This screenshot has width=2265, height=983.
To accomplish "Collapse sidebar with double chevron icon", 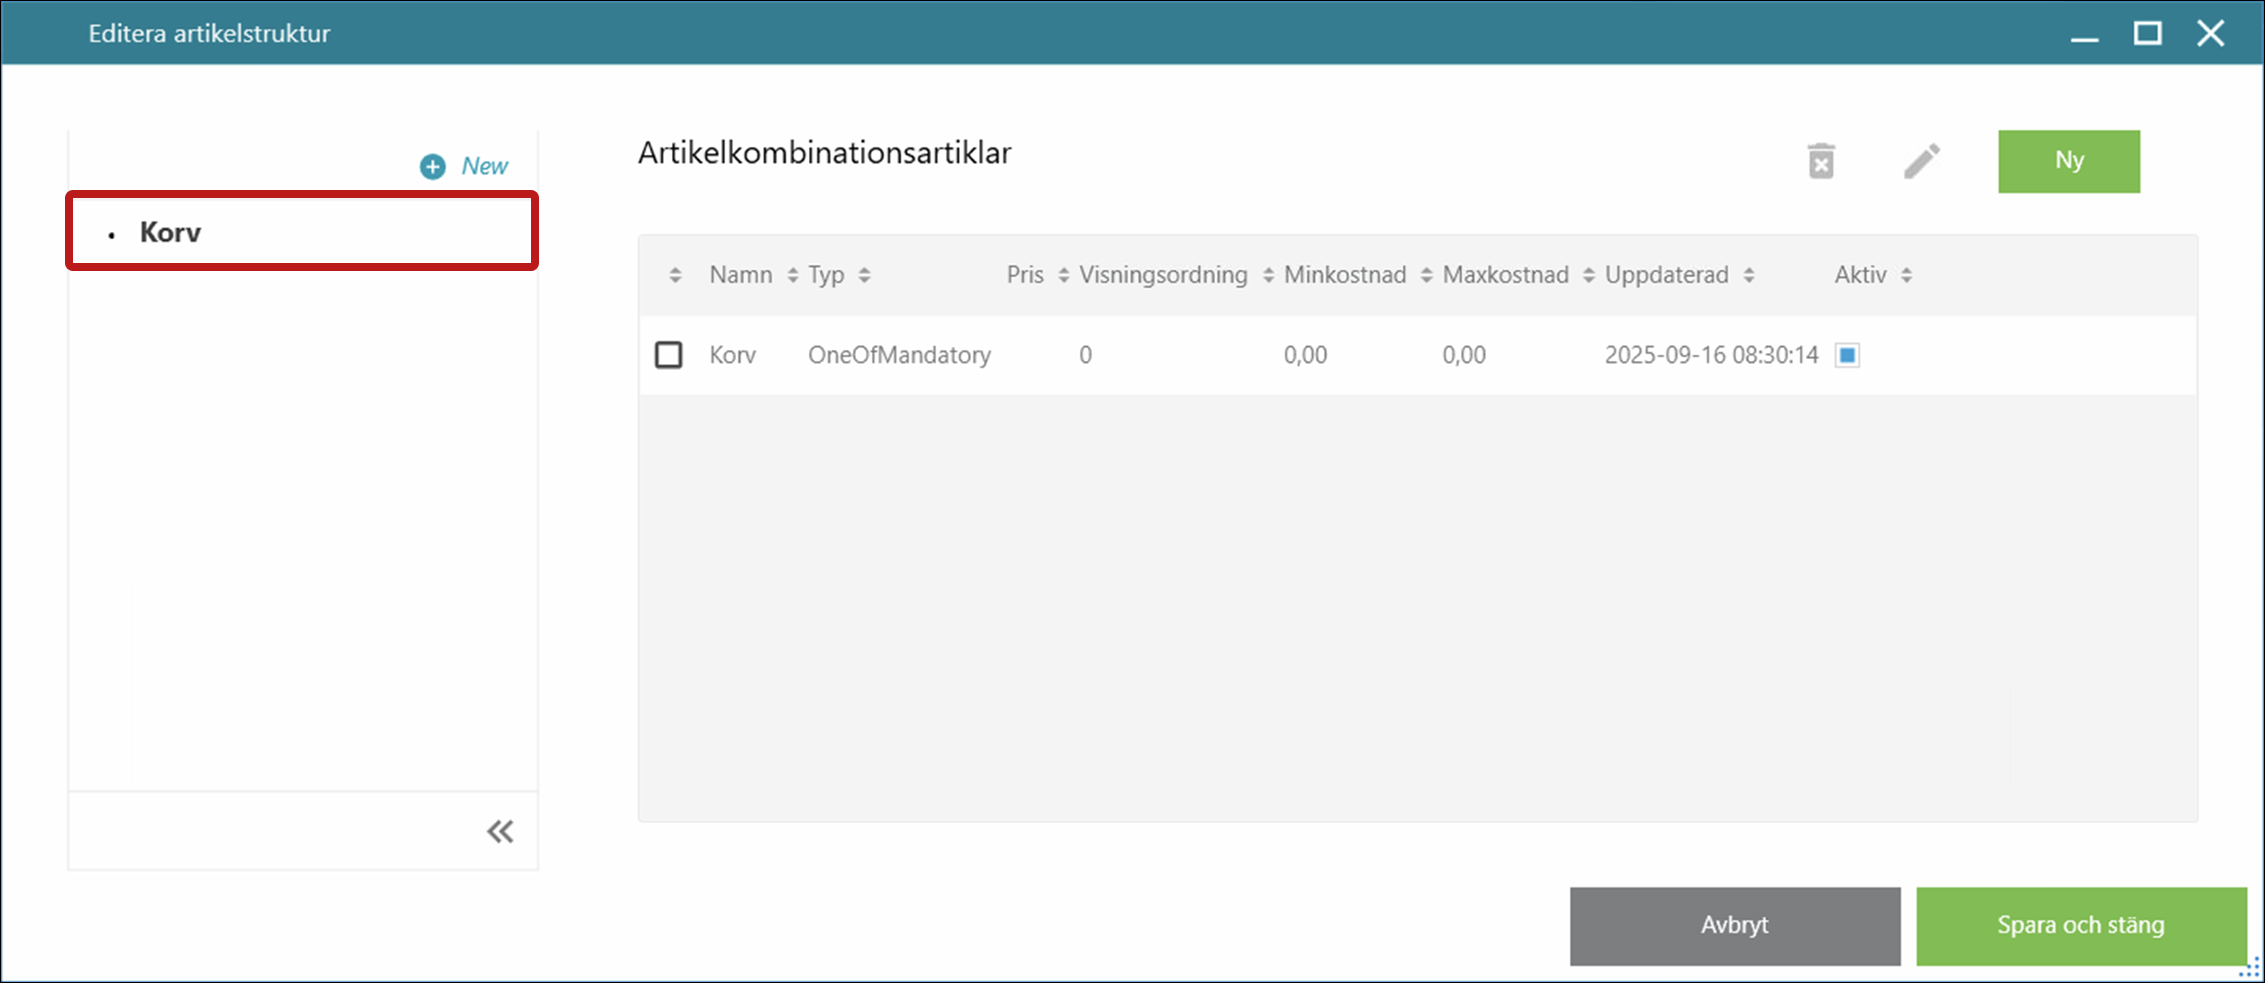I will tap(500, 831).
